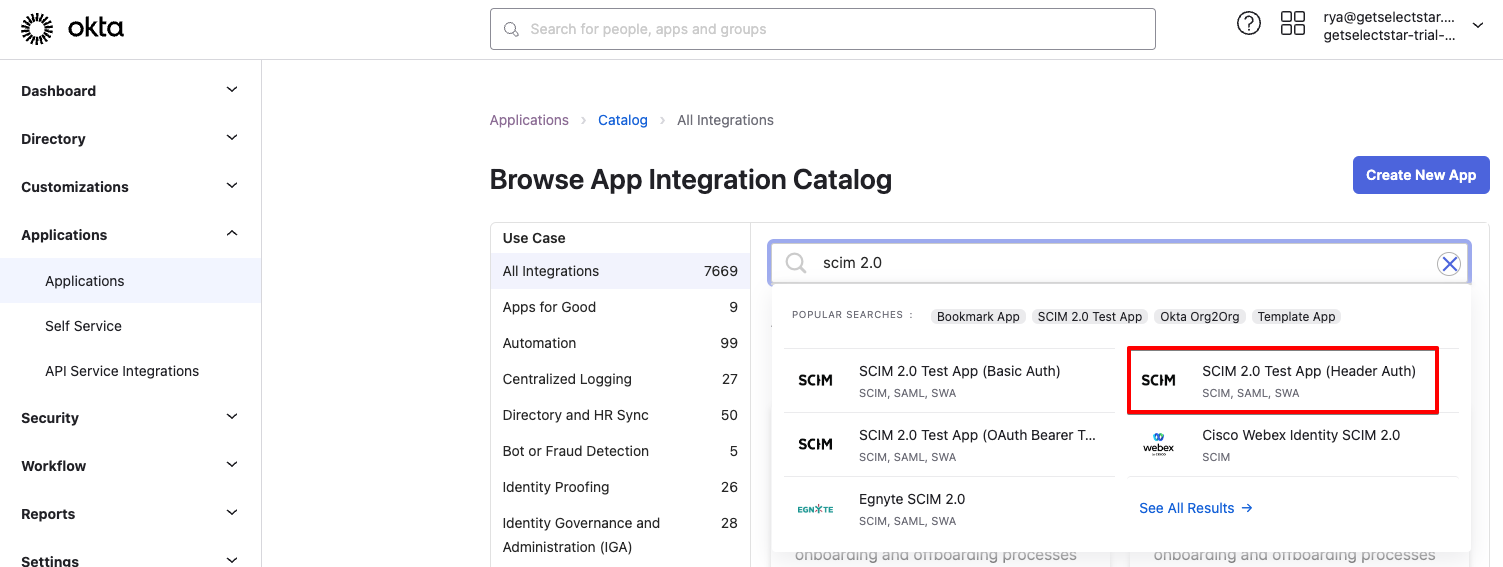
Task: Click the Cisco Webex logo icon
Action: [1158, 445]
